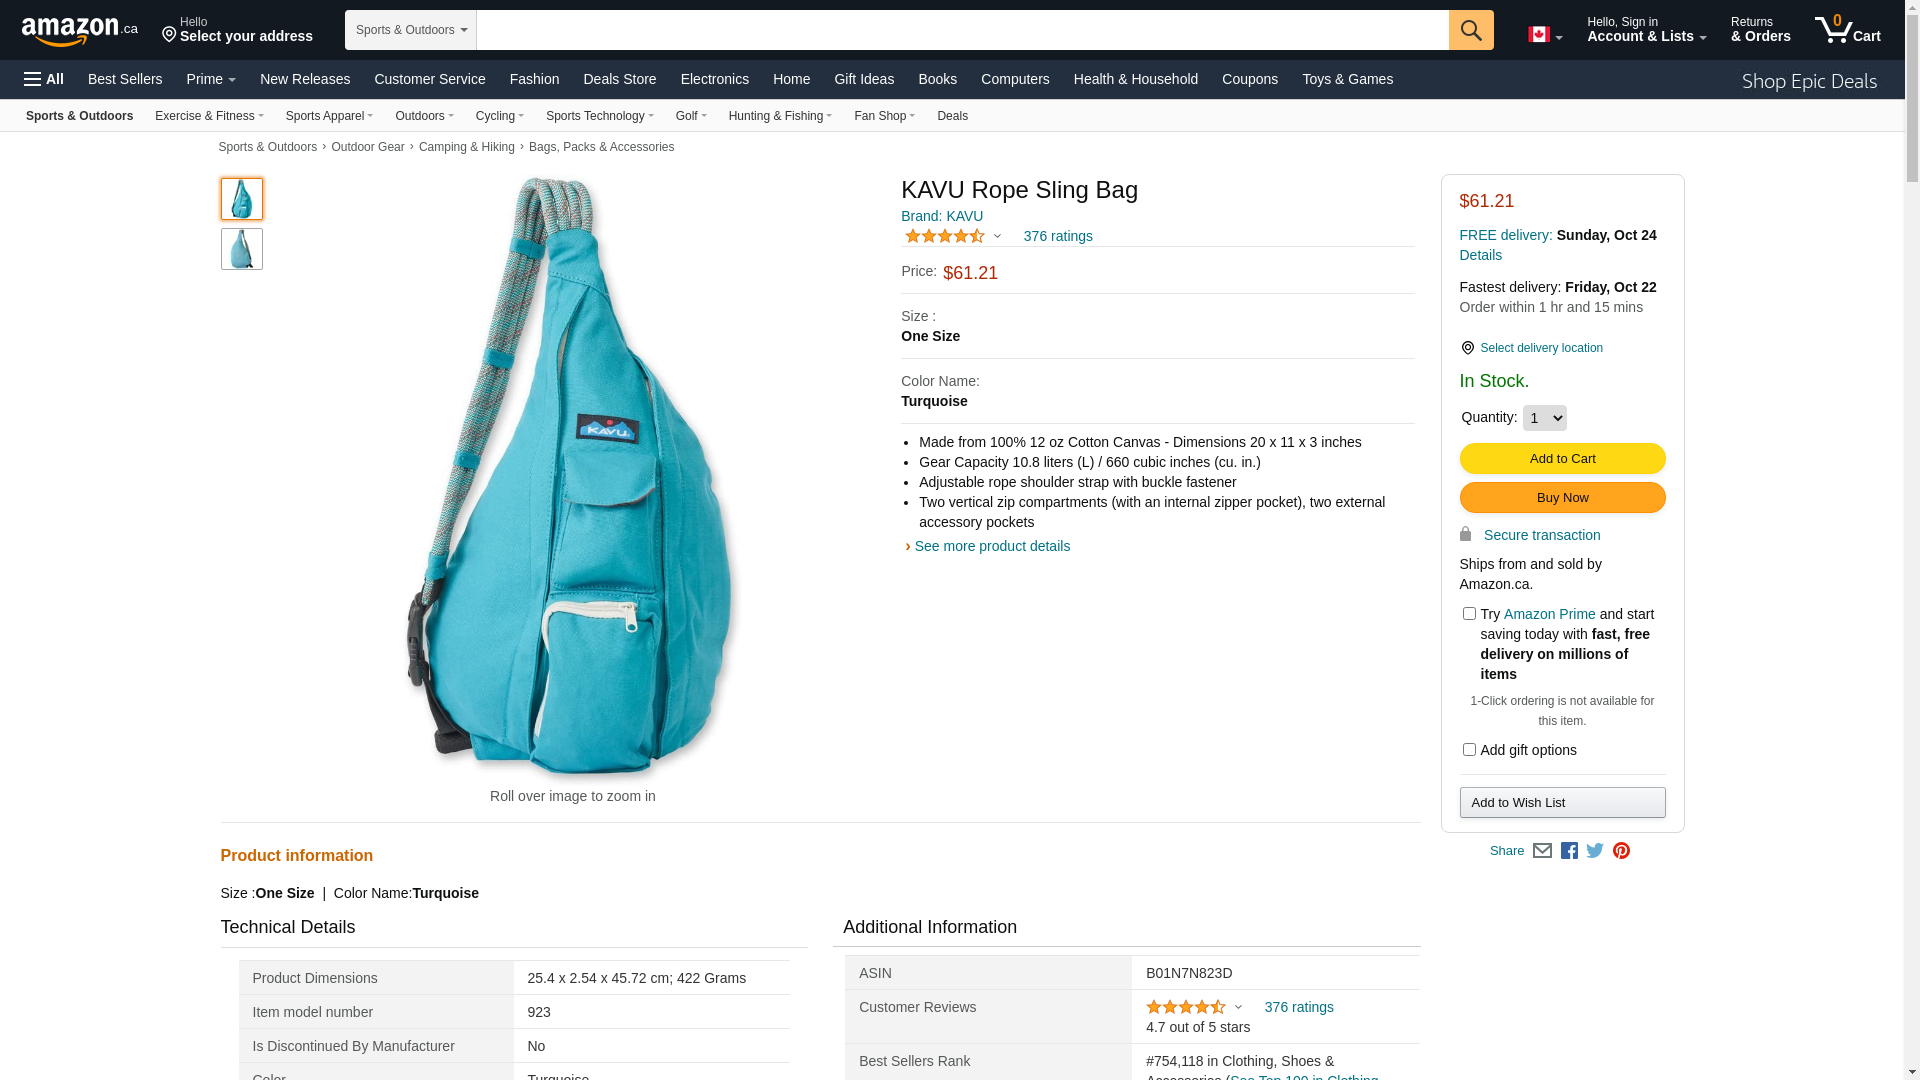Open the shopping cart icon
The width and height of the screenshot is (1920, 1080).
click(1847, 29)
